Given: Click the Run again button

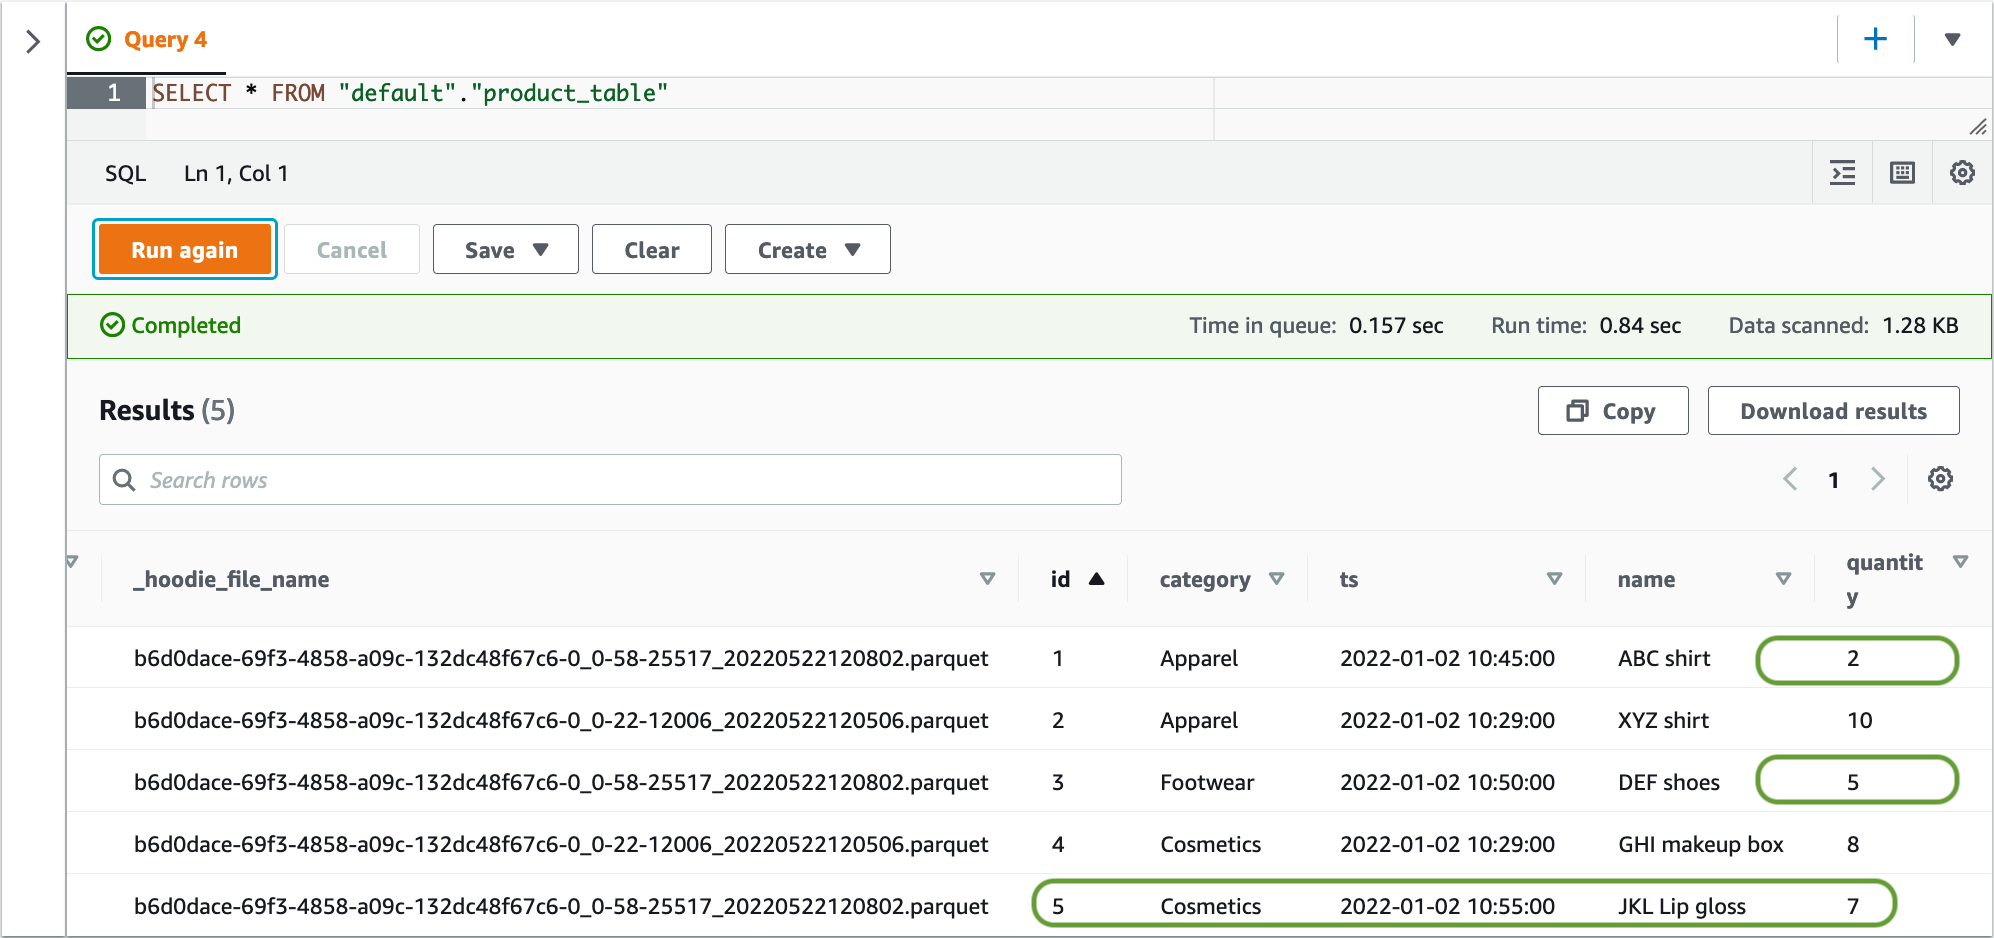Looking at the screenshot, I should pos(184,250).
